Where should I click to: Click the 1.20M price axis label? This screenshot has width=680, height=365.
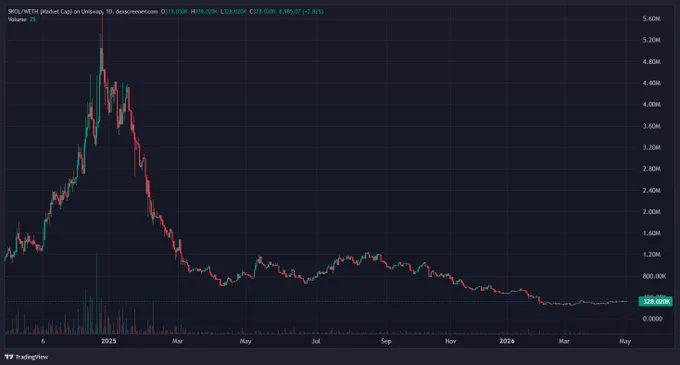pos(651,254)
